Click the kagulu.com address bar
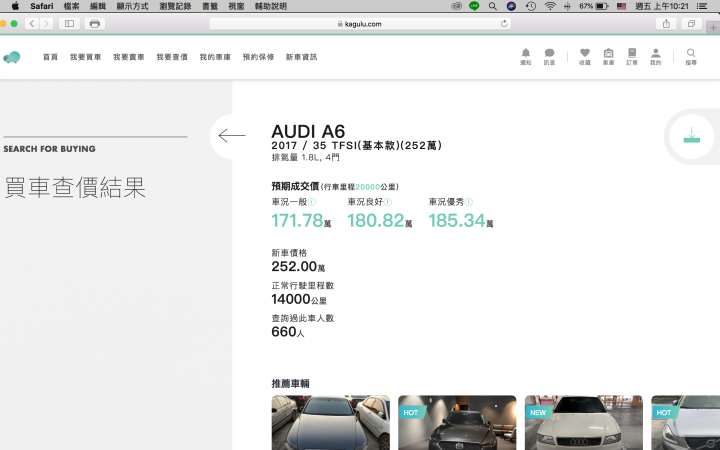Viewport: 720px width, 450px height. [360, 23]
